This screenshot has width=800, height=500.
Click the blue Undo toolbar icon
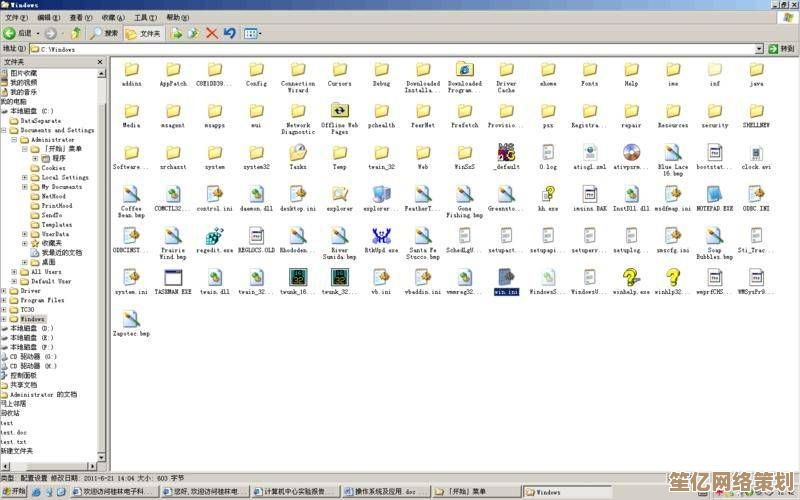coord(229,33)
